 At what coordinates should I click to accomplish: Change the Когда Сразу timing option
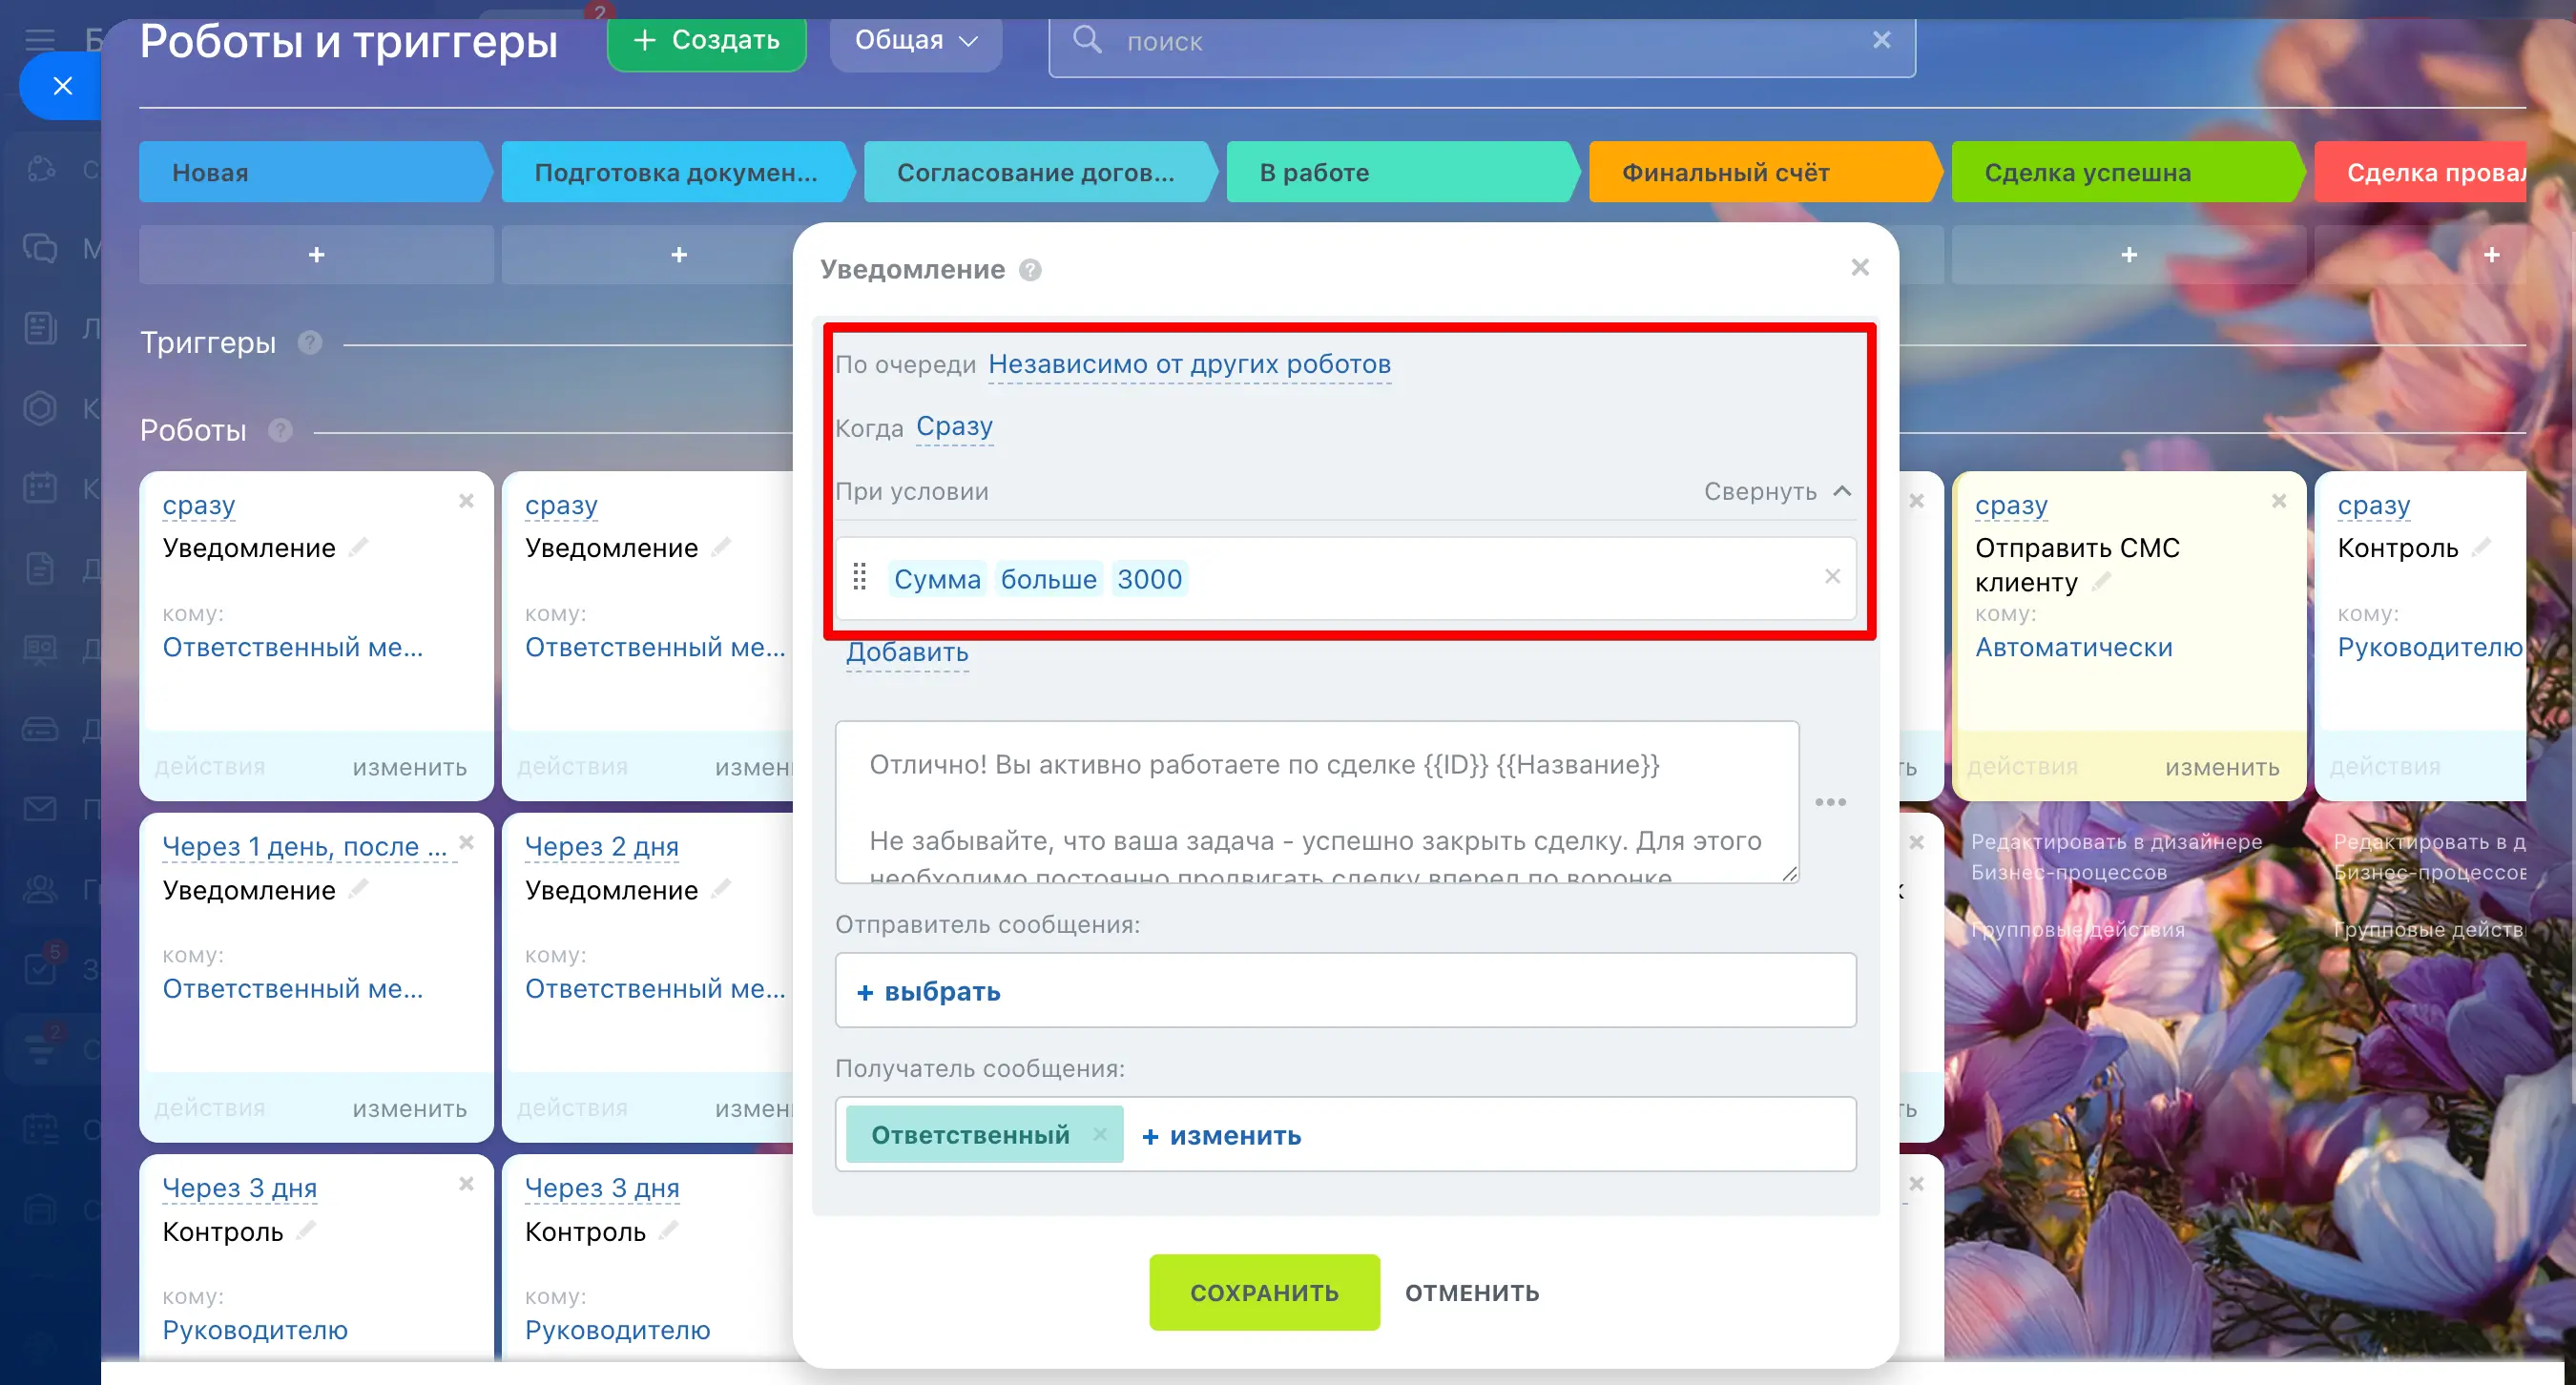point(954,427)
